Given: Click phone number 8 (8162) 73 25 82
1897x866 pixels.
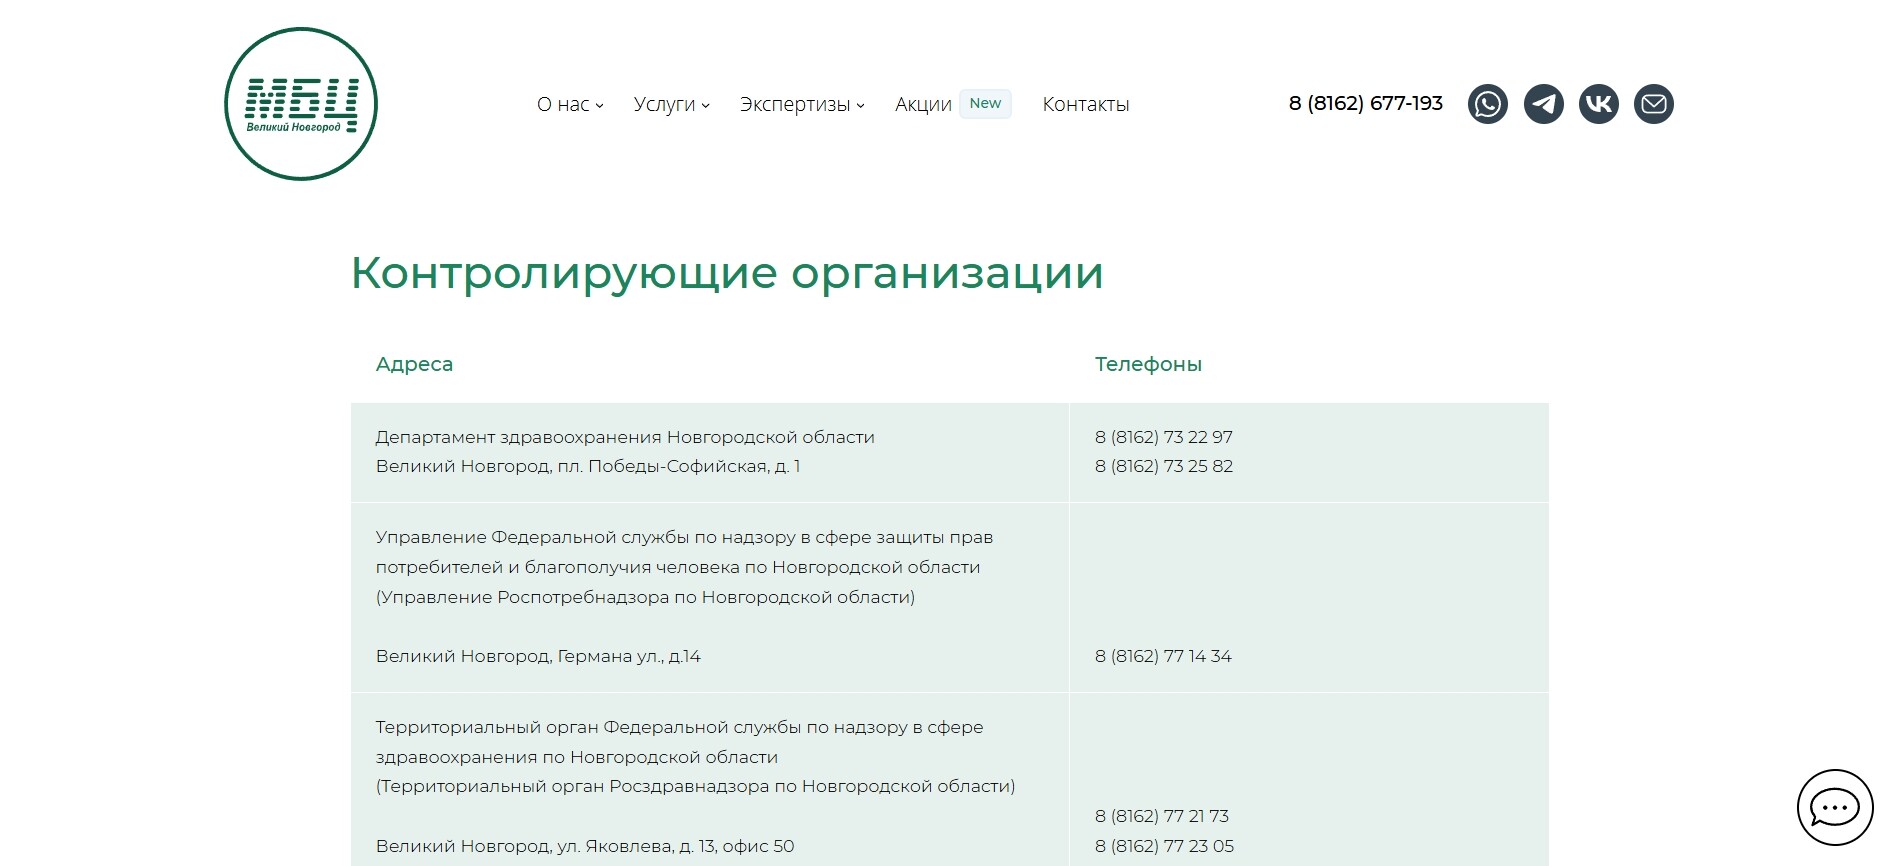Looking at the screenshot, I should (x=1163, y=466).
